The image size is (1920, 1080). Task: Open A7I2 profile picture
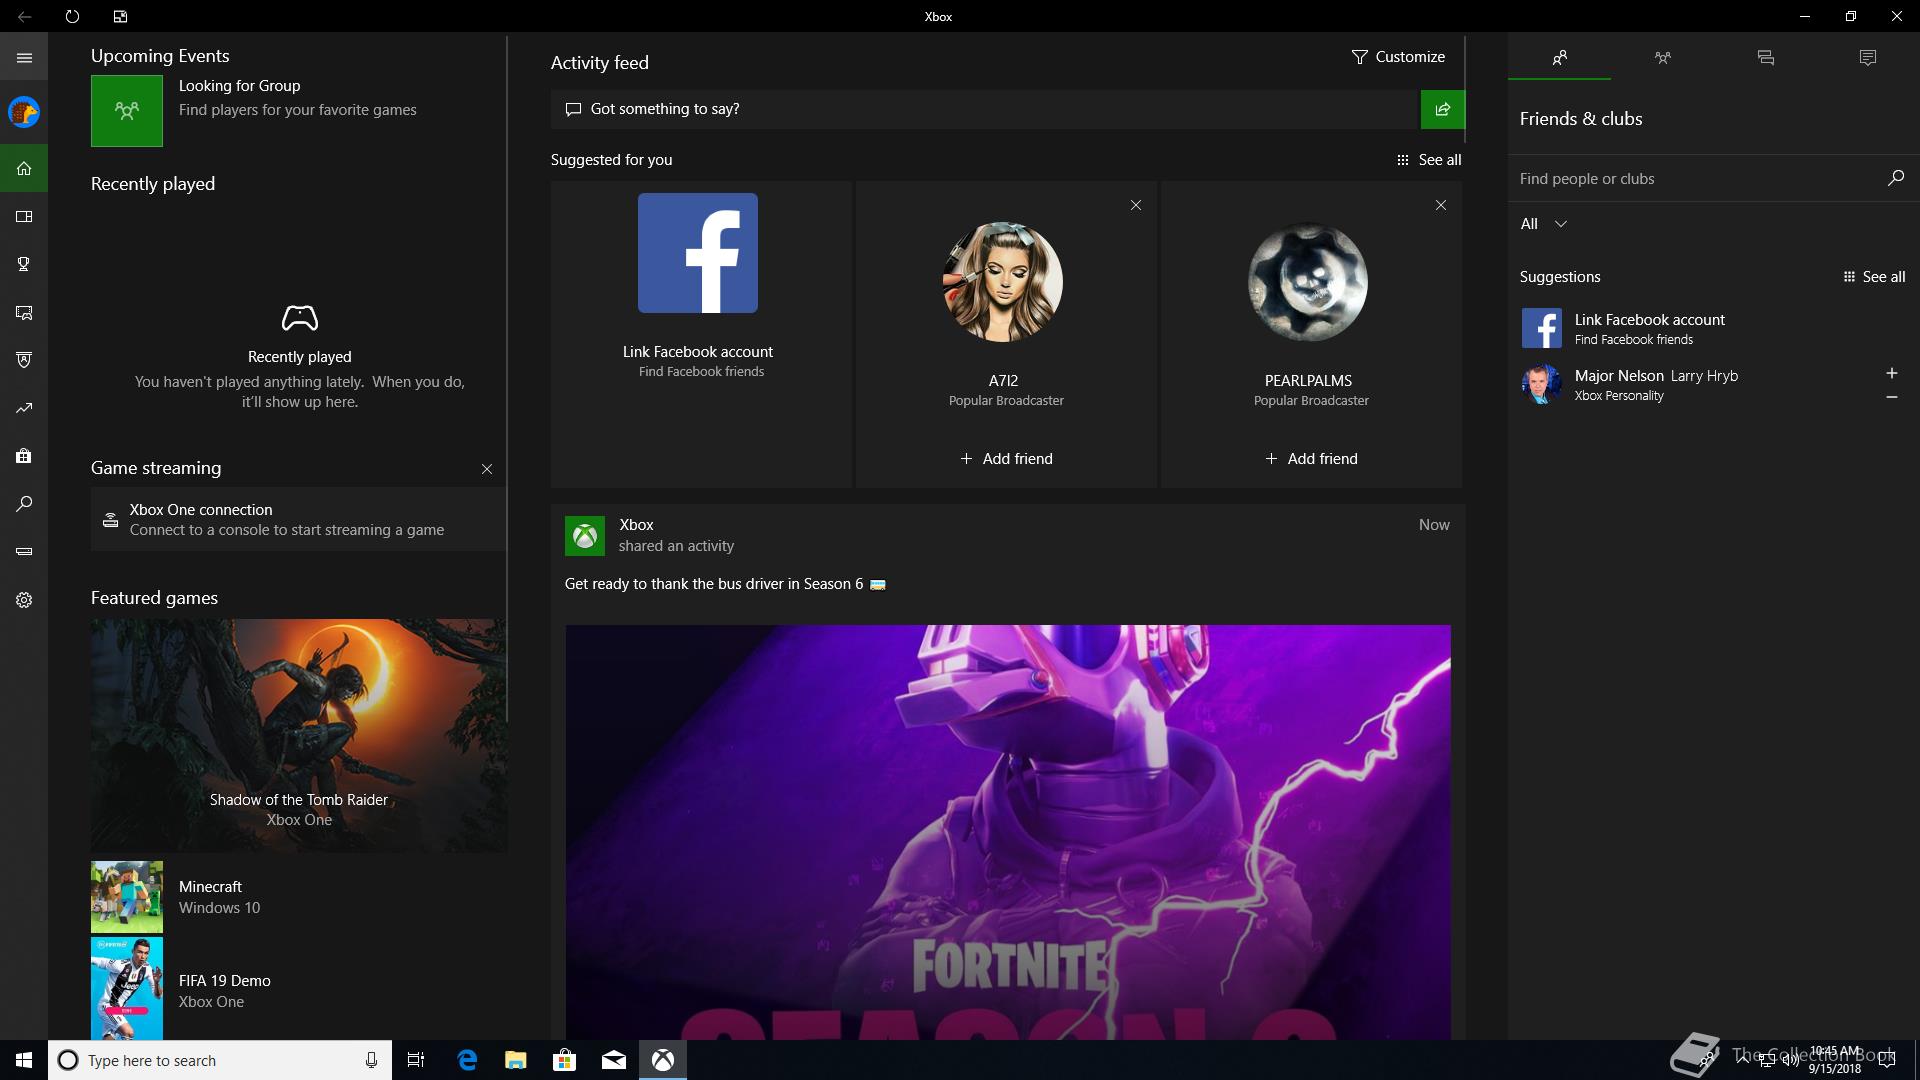[x=1003, y=282]
